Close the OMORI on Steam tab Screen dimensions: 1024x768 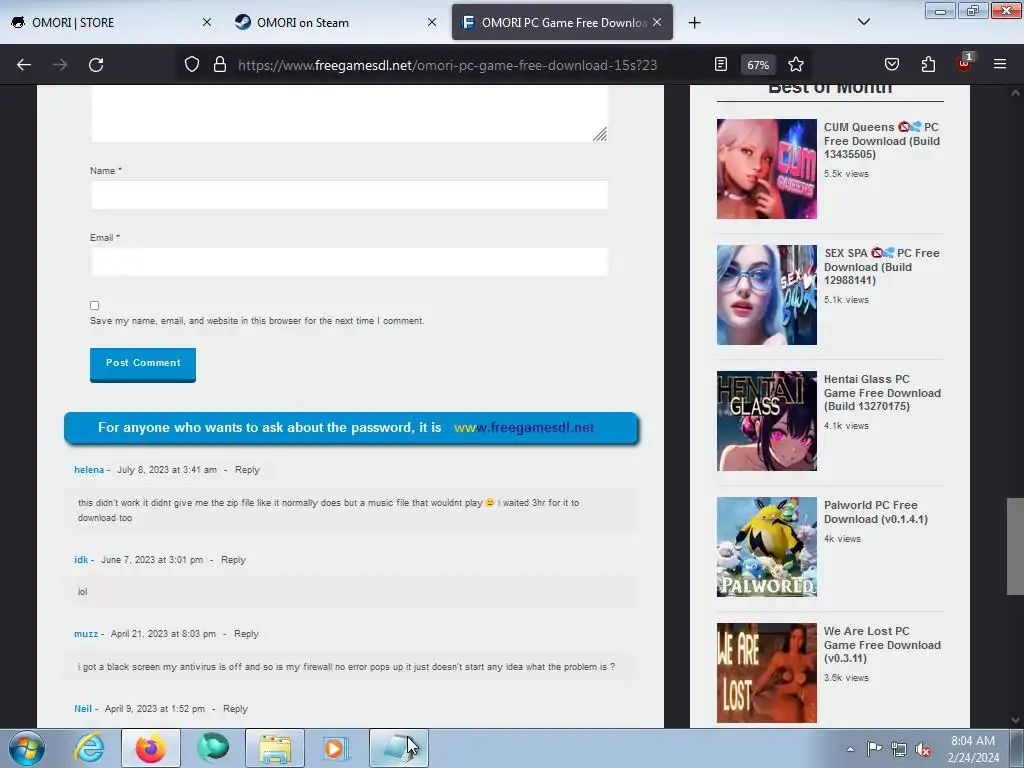point(432,22)
